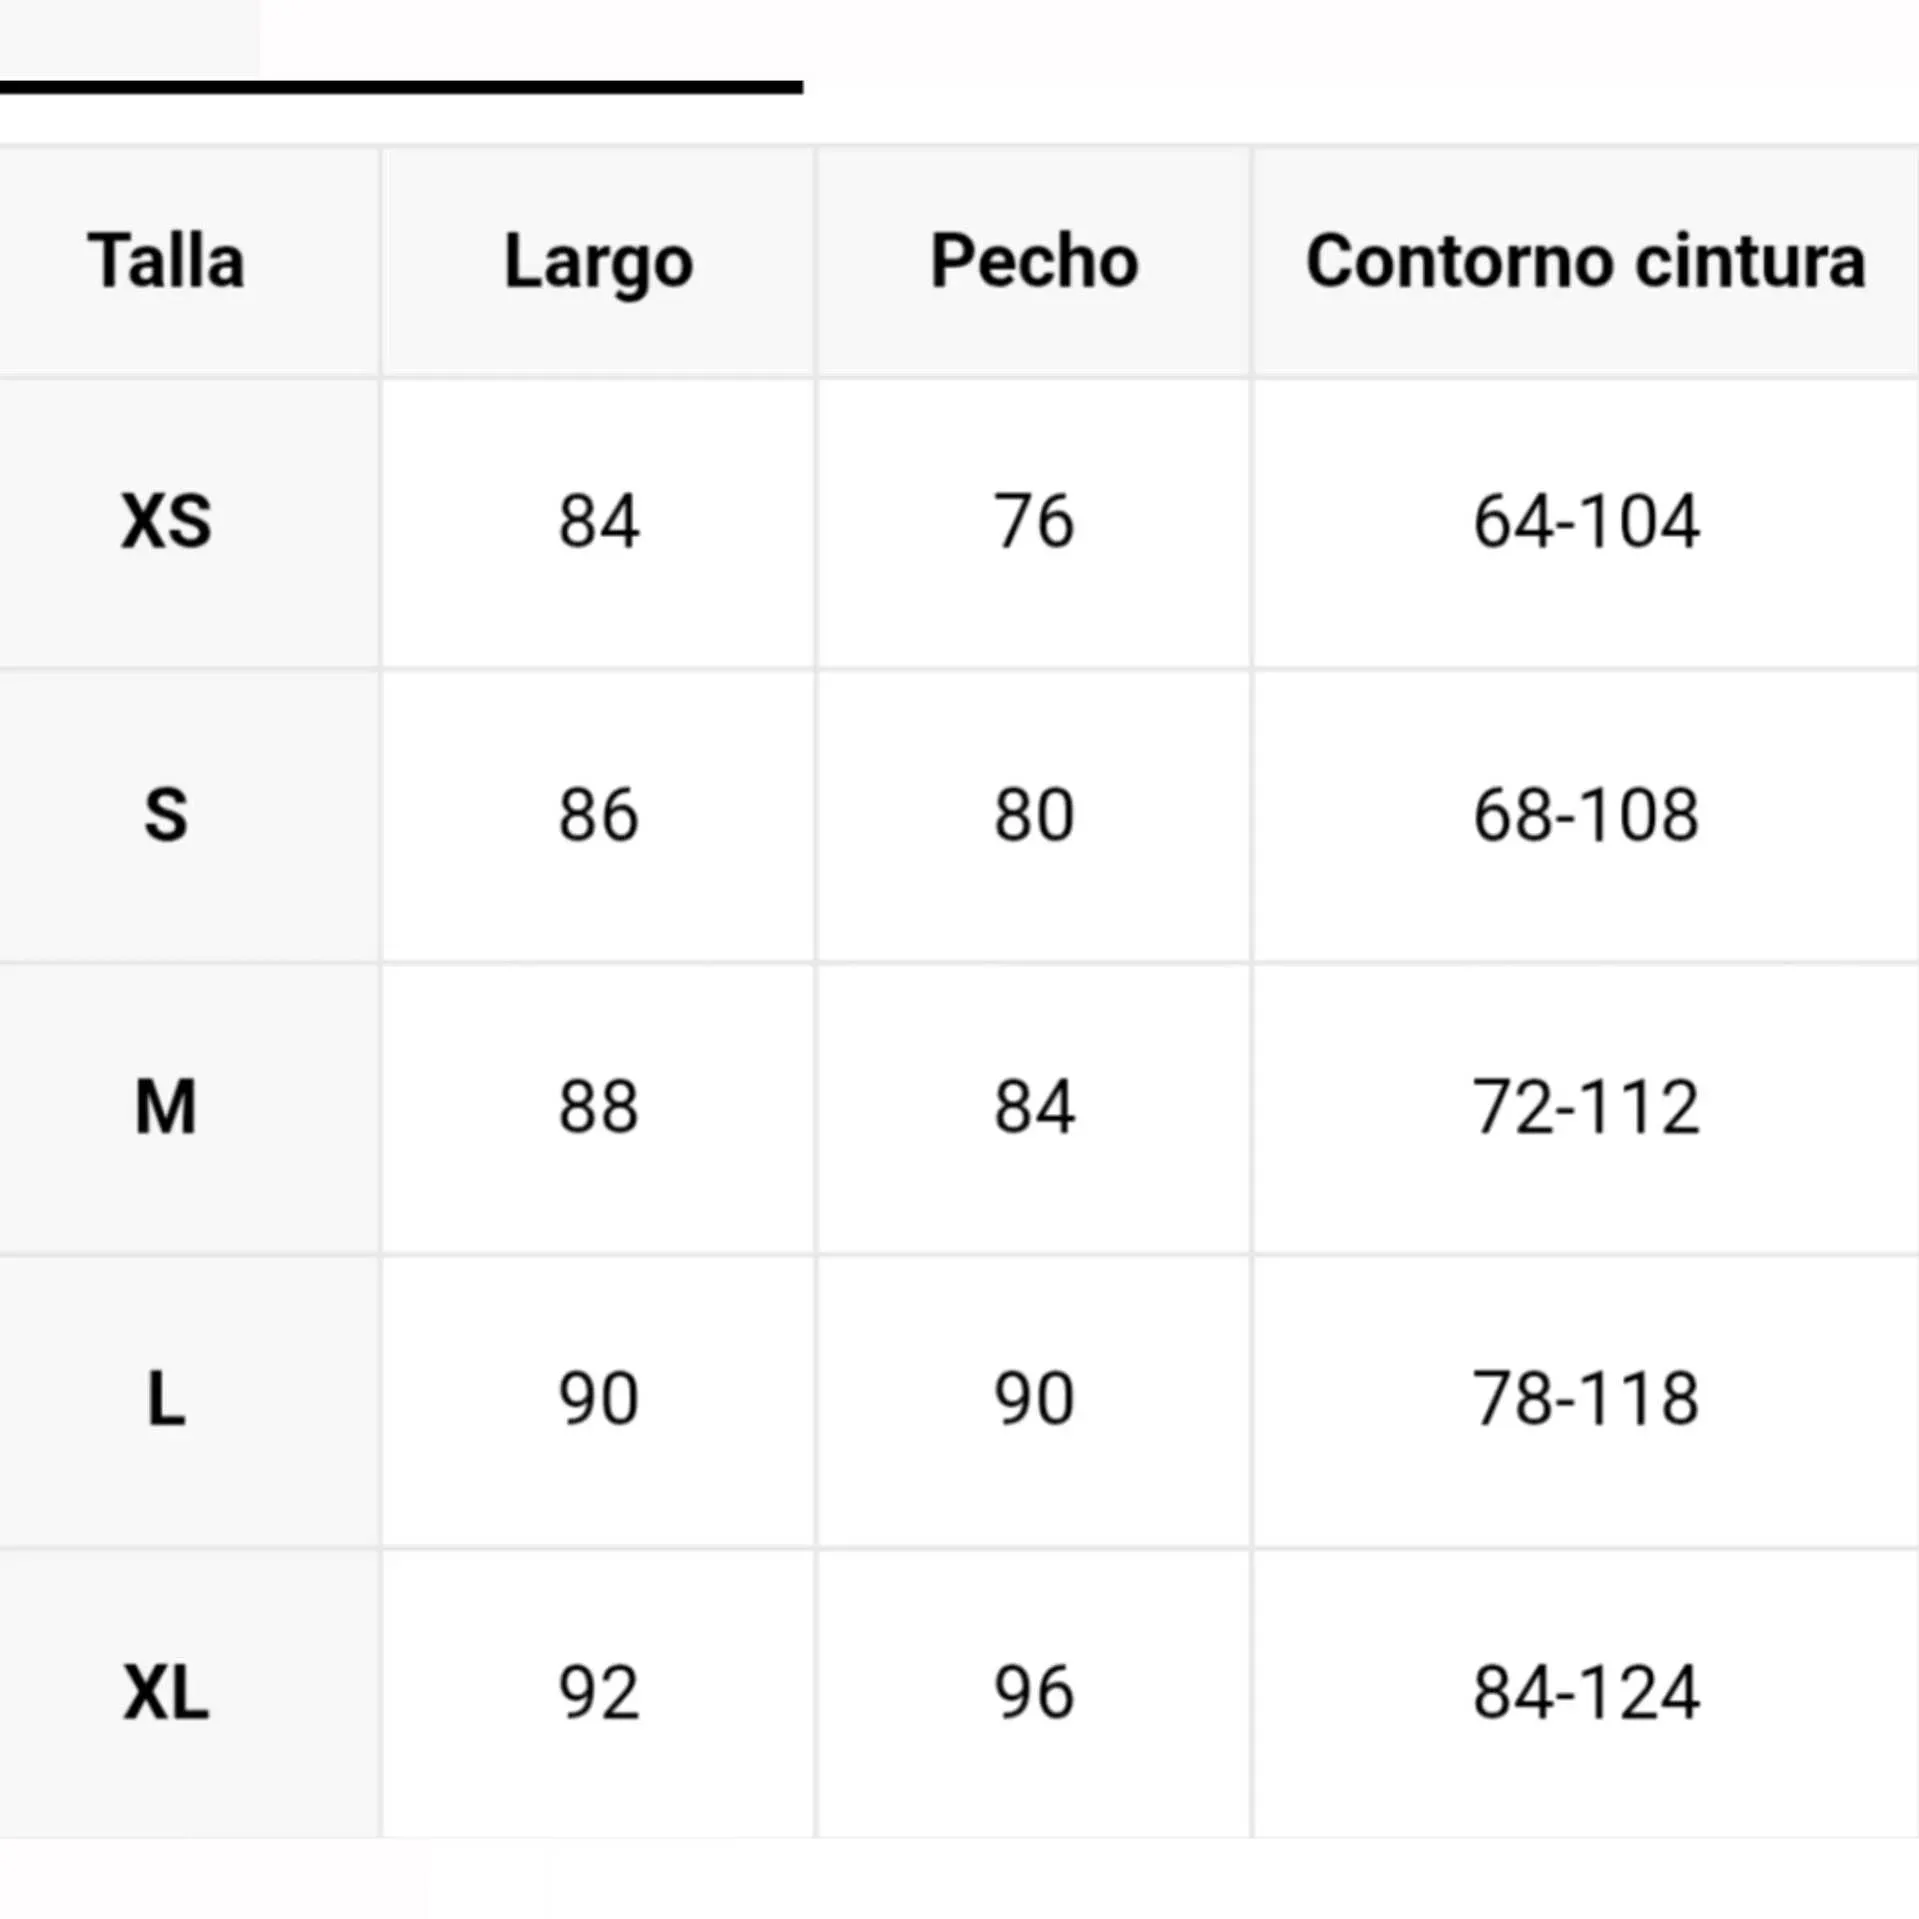Select the M size row label

coord(166,1107)
